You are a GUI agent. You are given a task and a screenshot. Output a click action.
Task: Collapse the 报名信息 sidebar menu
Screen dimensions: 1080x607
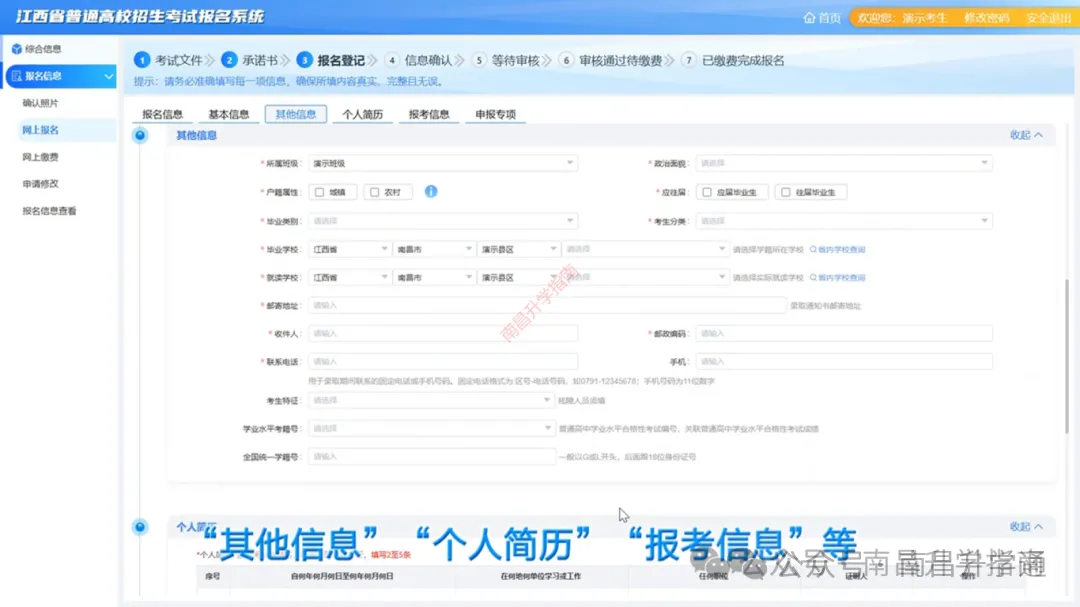[x=61, y=76]
